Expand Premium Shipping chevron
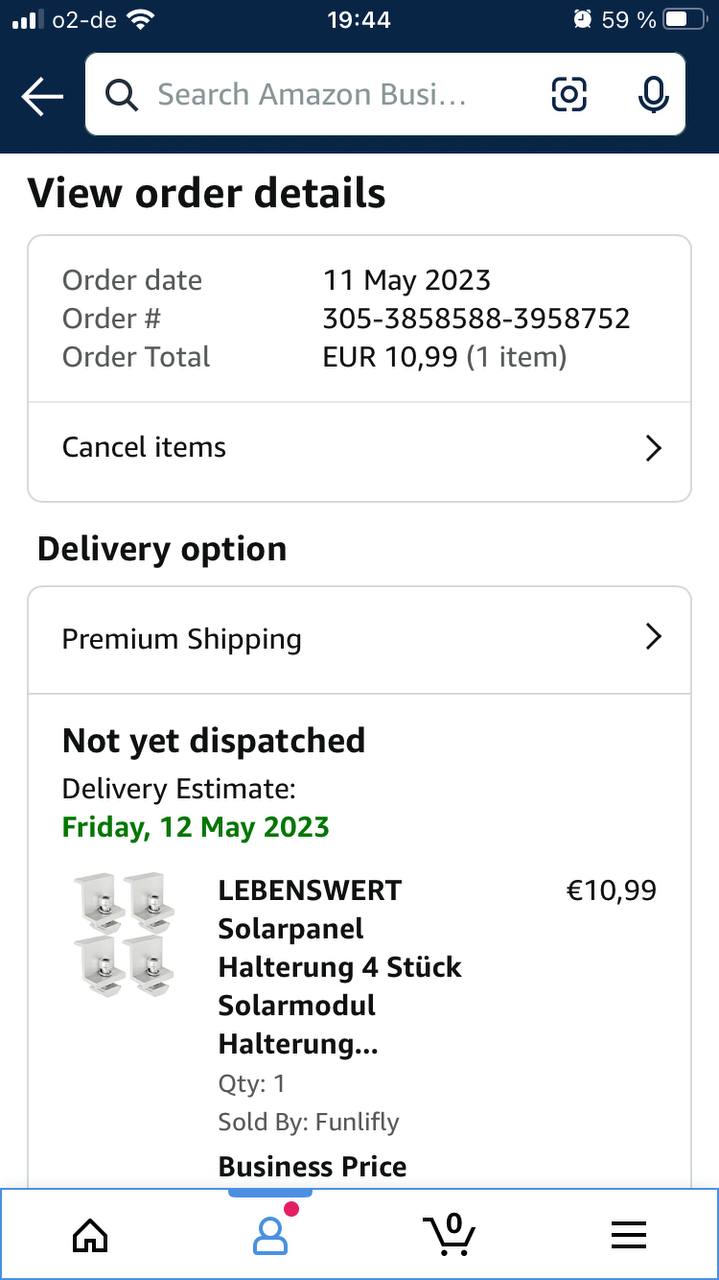Image resolution: width=719 pixels, height=1280 pixels. point(653,637)
